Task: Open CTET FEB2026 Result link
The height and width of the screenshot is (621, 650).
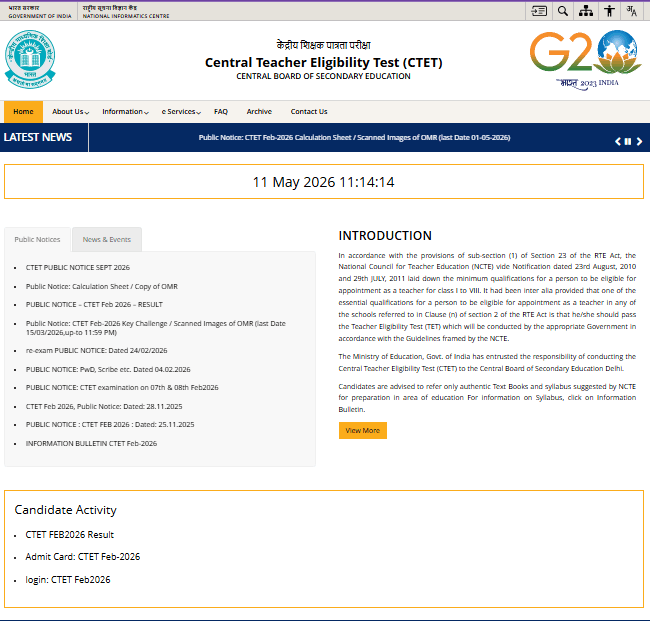Action: click(x=70, y=535)
